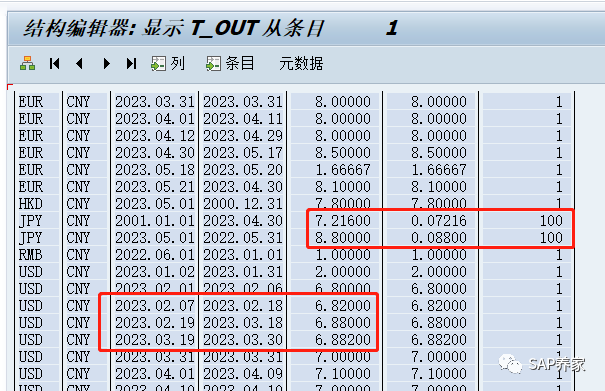Select date cell 2022.06.01

[x=154, y=255]
